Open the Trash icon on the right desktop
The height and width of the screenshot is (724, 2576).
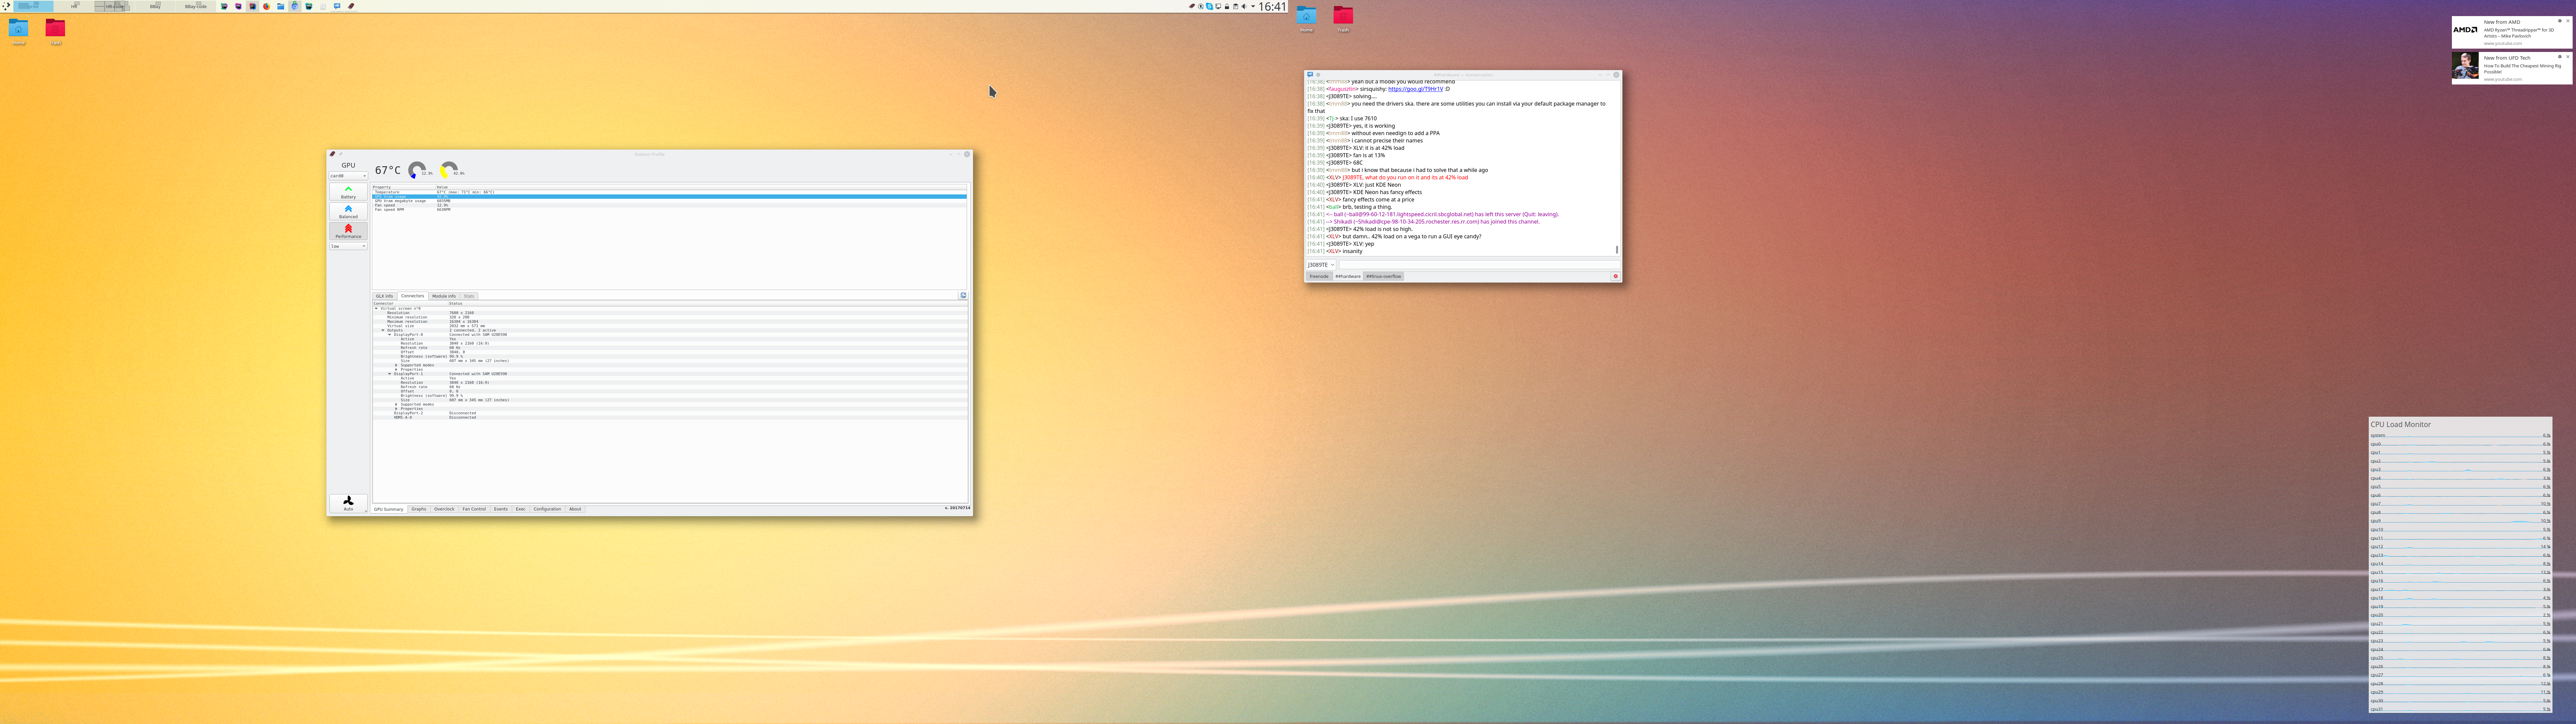click(1343, 18)
